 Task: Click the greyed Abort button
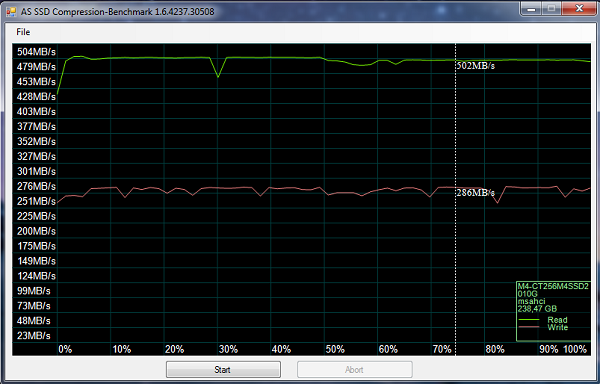pyautogui.click(x=354, y=369)
